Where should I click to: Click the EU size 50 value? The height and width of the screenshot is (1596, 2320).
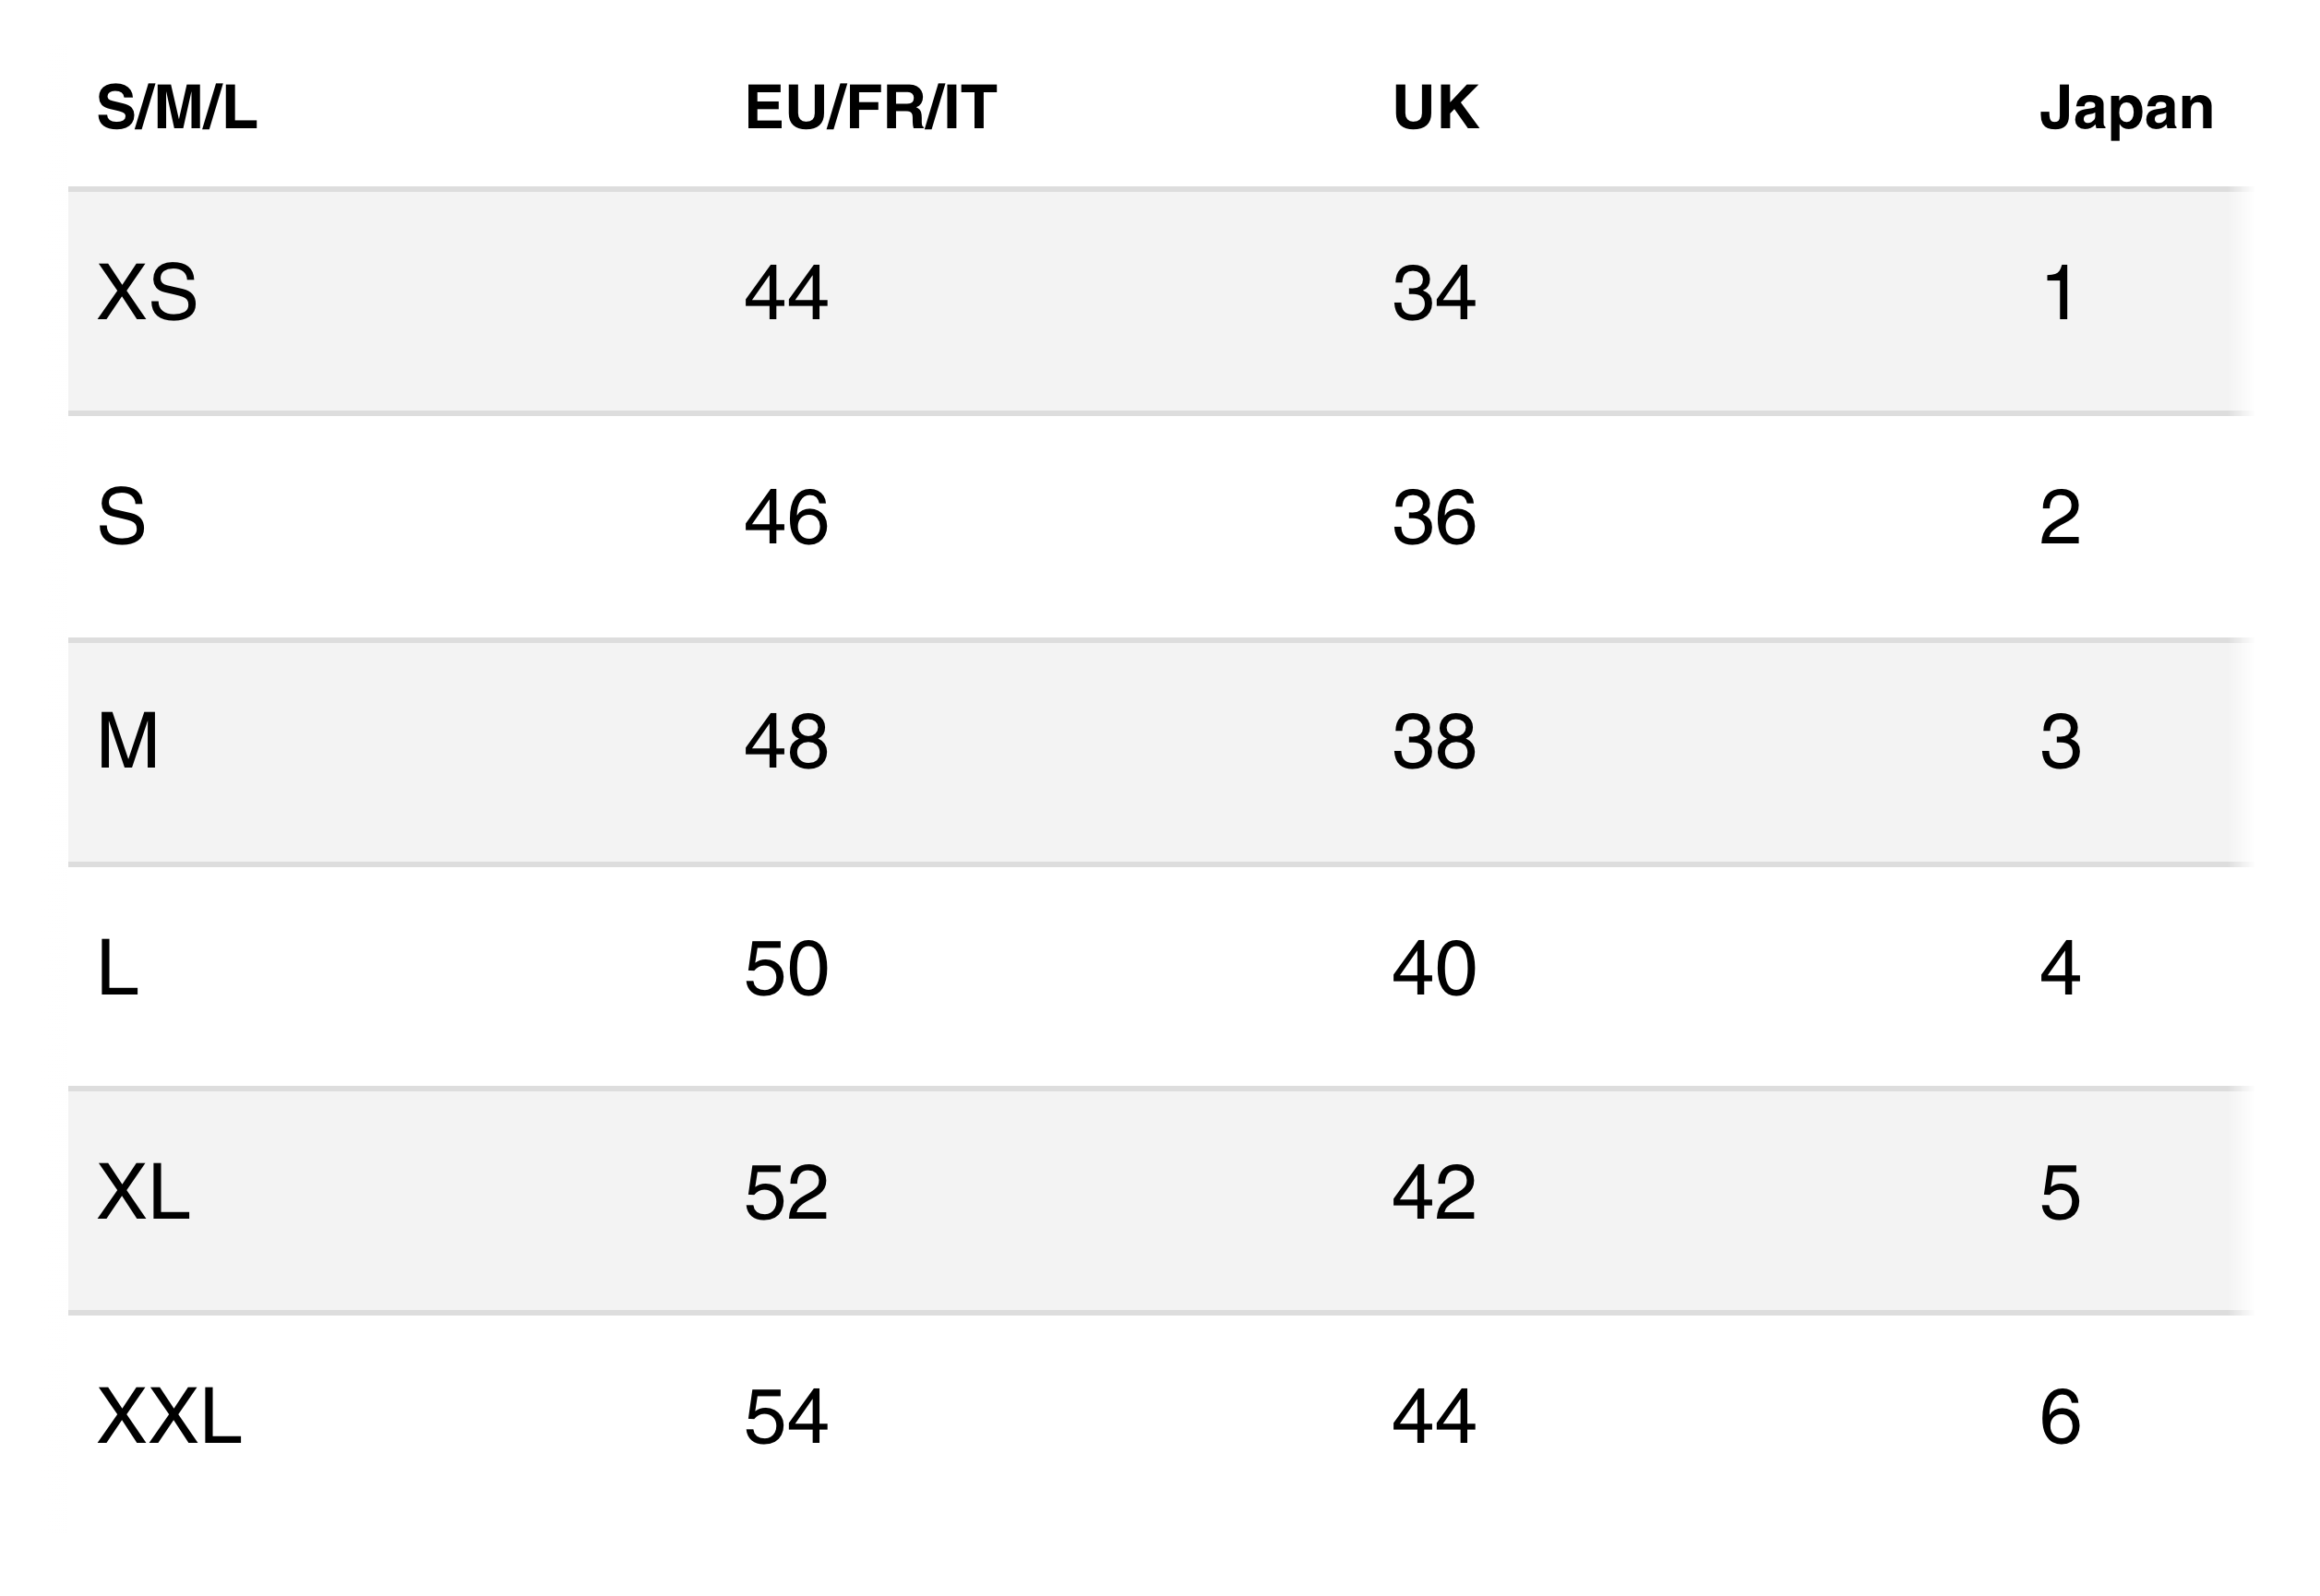pyautogui.click(x=786, y=968)
